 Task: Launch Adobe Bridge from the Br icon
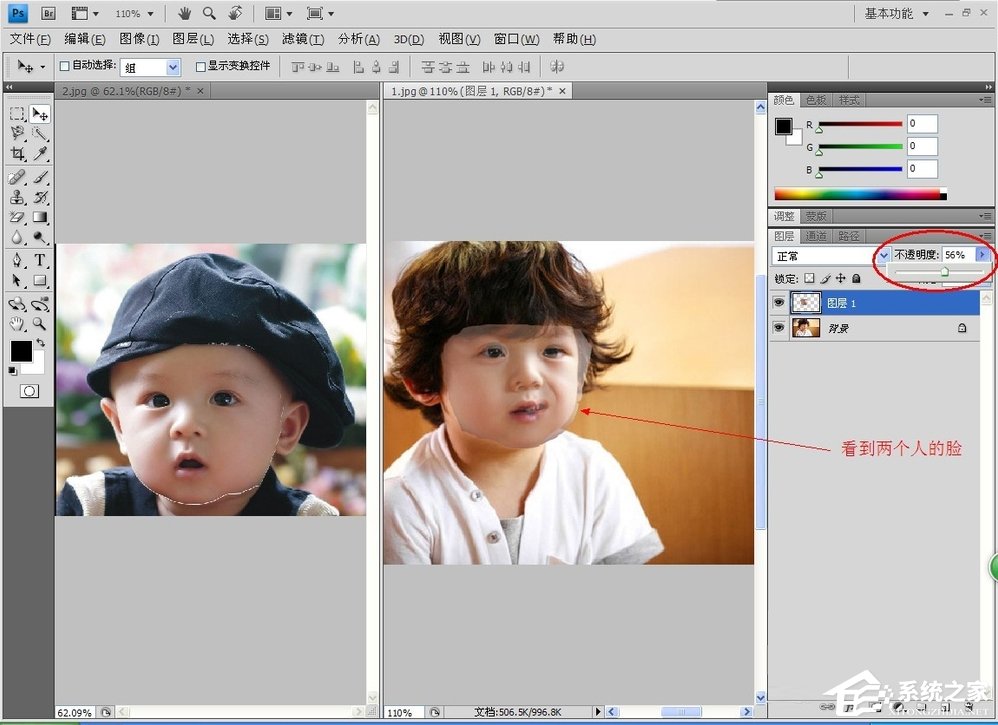coord(50,14)
